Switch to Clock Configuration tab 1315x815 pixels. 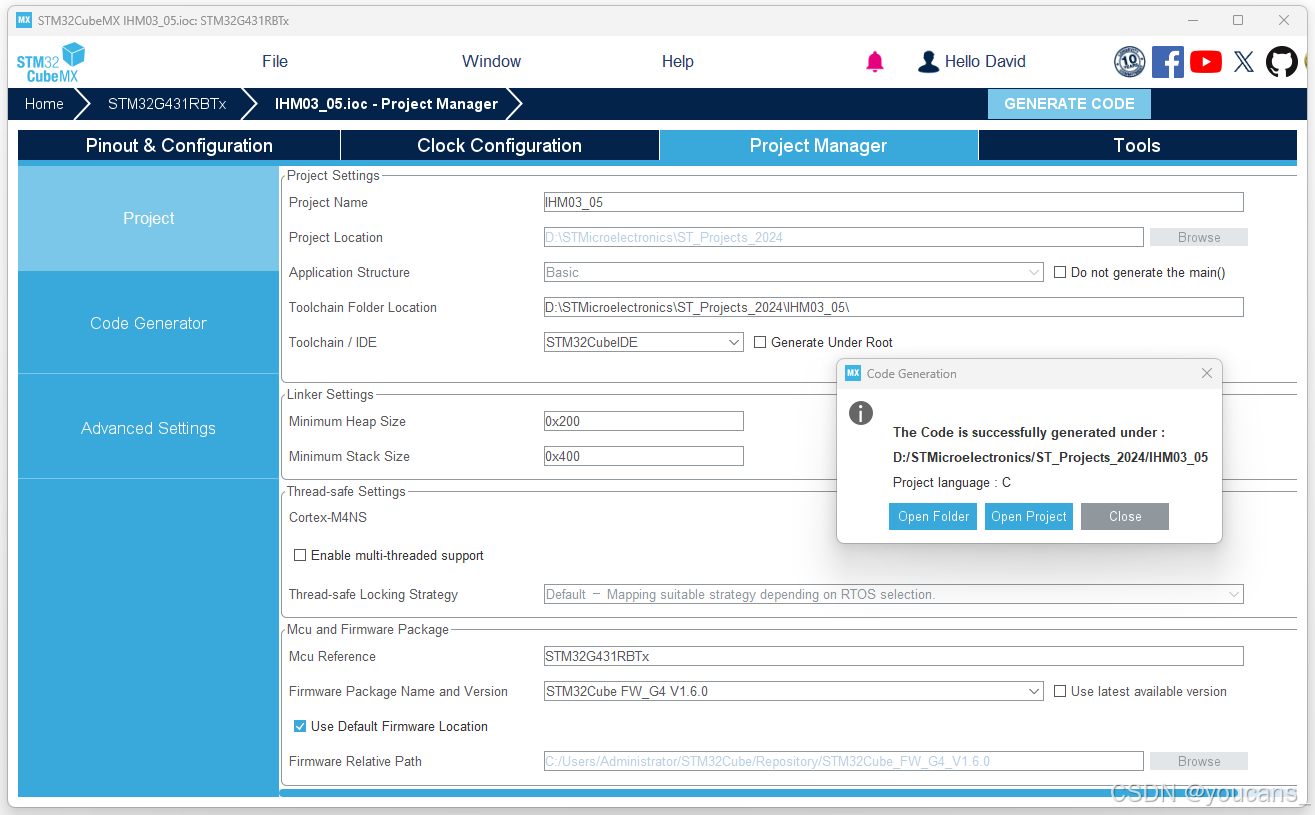pos(500,146)
